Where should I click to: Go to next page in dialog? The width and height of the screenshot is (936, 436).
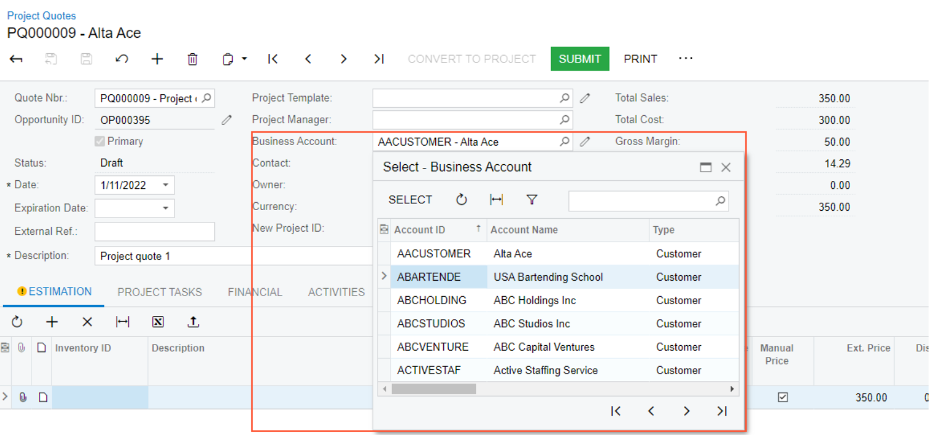click(686, 411)
